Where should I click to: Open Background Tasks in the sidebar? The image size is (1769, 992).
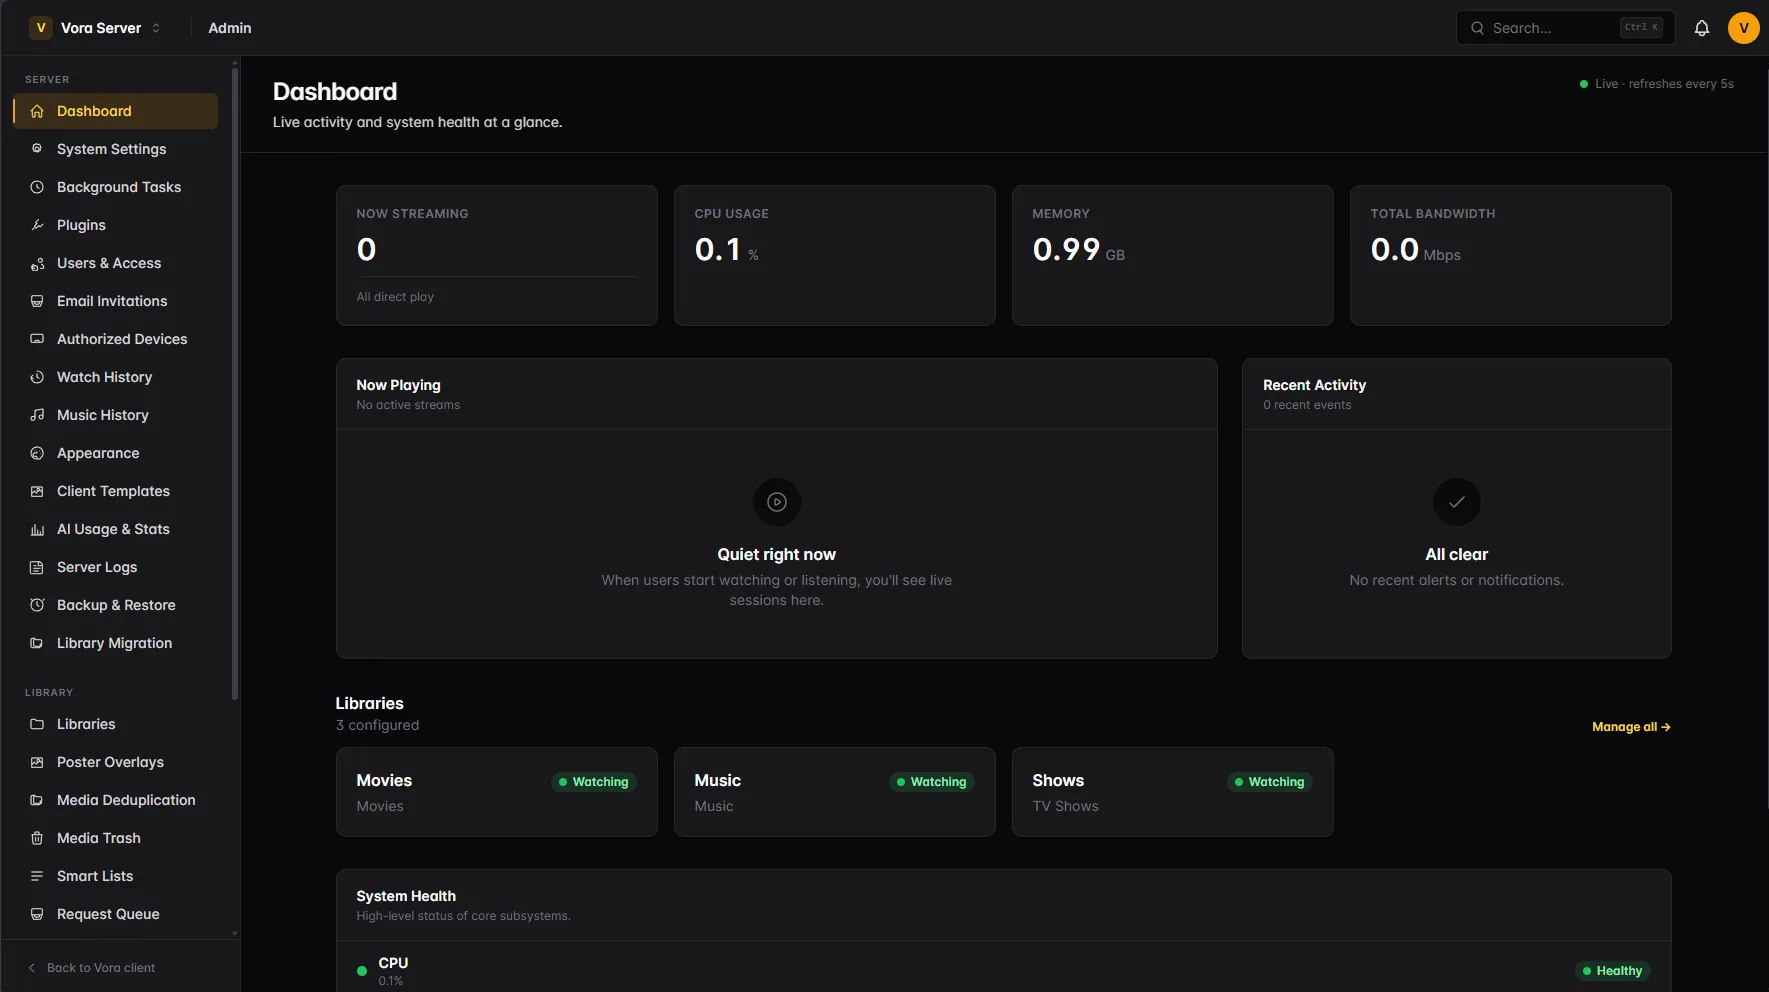coord(116,187)
